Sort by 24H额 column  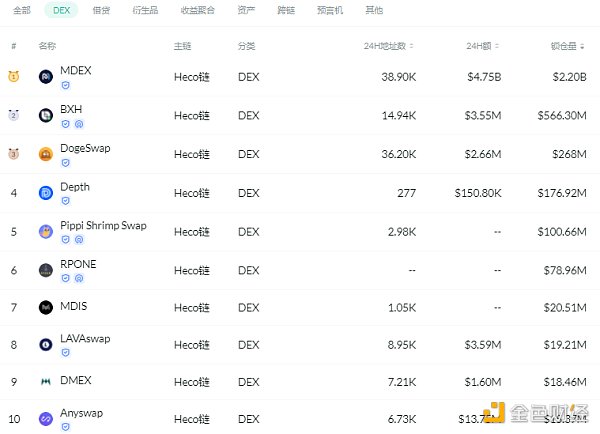point(482,46)
